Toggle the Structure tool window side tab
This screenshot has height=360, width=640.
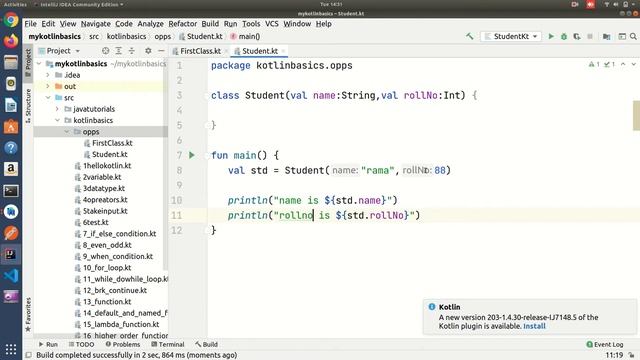pyautogui.click(x=28, y=105)
